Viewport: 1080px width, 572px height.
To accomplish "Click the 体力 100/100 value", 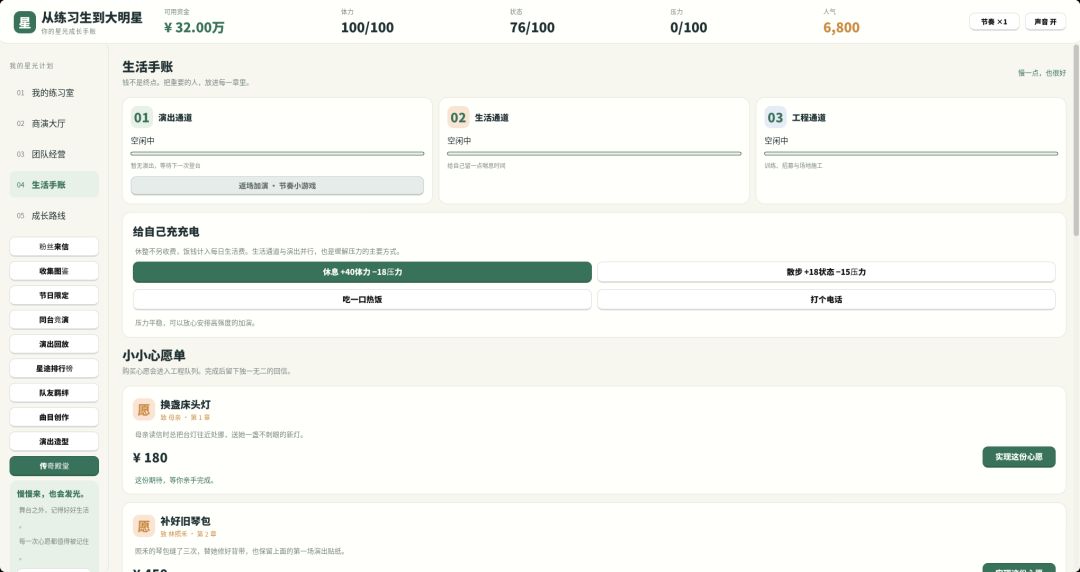I will click(x=367, y=28).
